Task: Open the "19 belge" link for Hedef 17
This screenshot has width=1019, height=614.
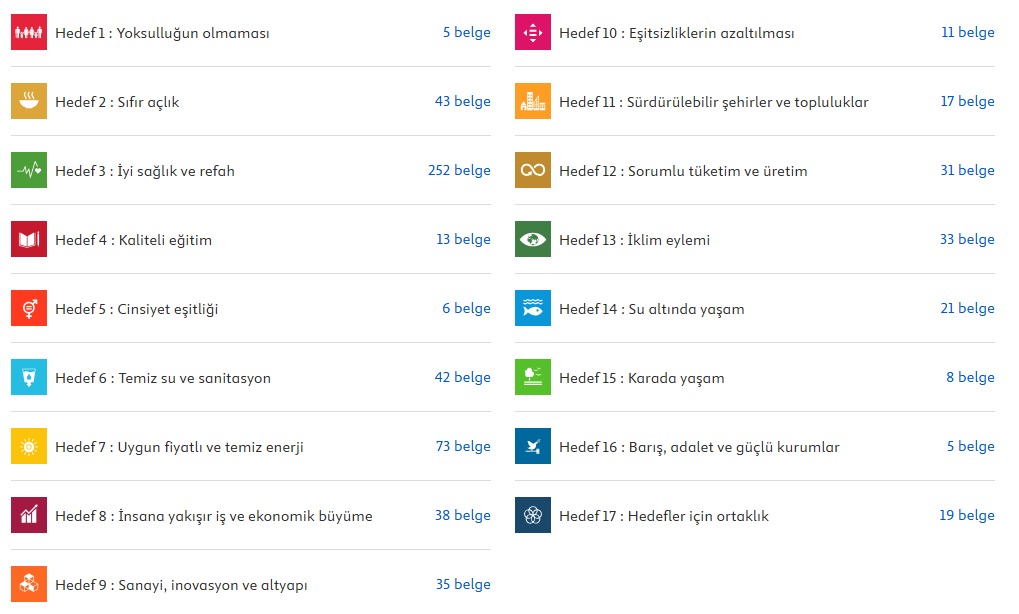Action: [x=967, y=515]
